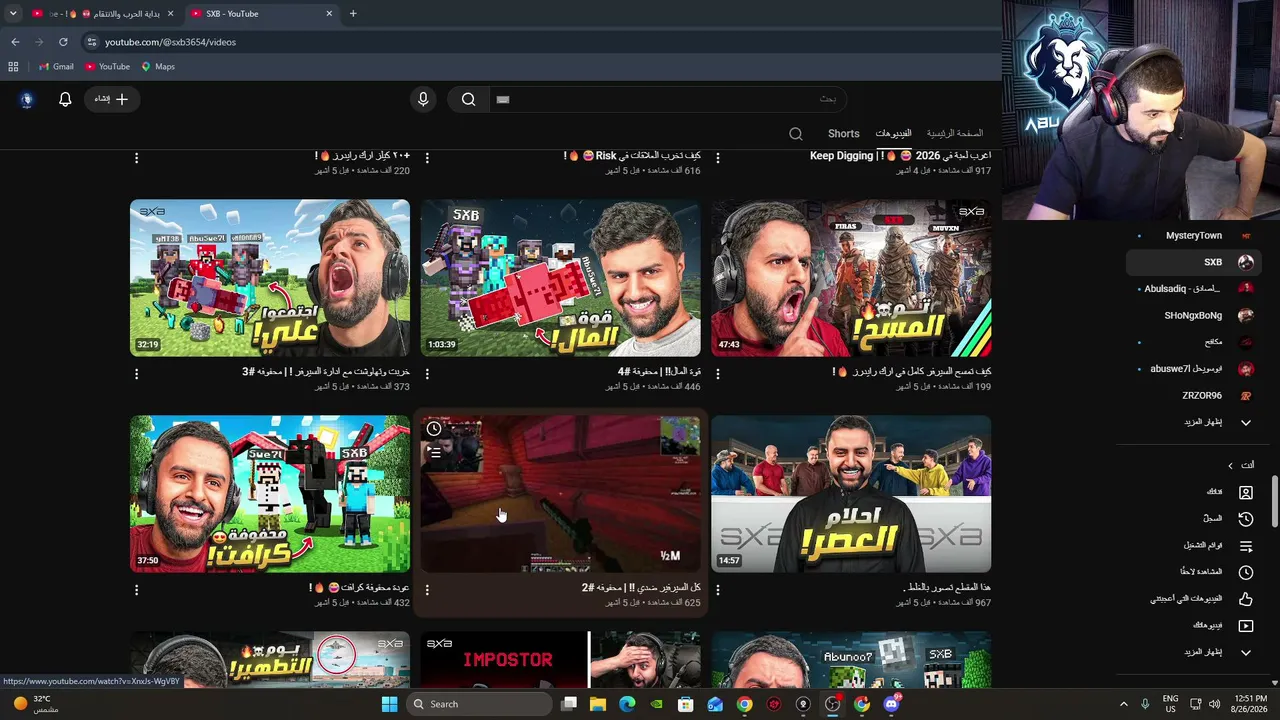Open options menu for the محفوفة #2 video
This screenshot has height=720, width=1280.
pos(427,589)
